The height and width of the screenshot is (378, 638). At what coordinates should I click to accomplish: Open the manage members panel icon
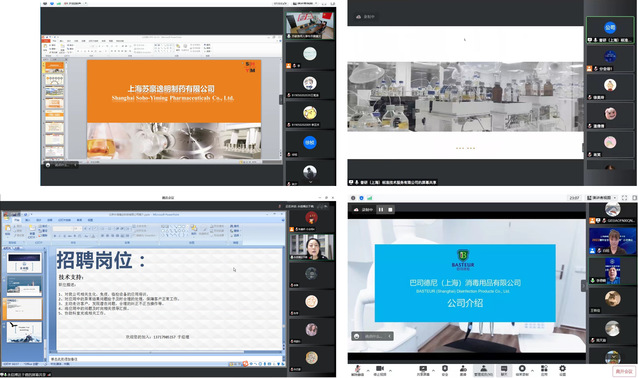click(x=483, y=370)
